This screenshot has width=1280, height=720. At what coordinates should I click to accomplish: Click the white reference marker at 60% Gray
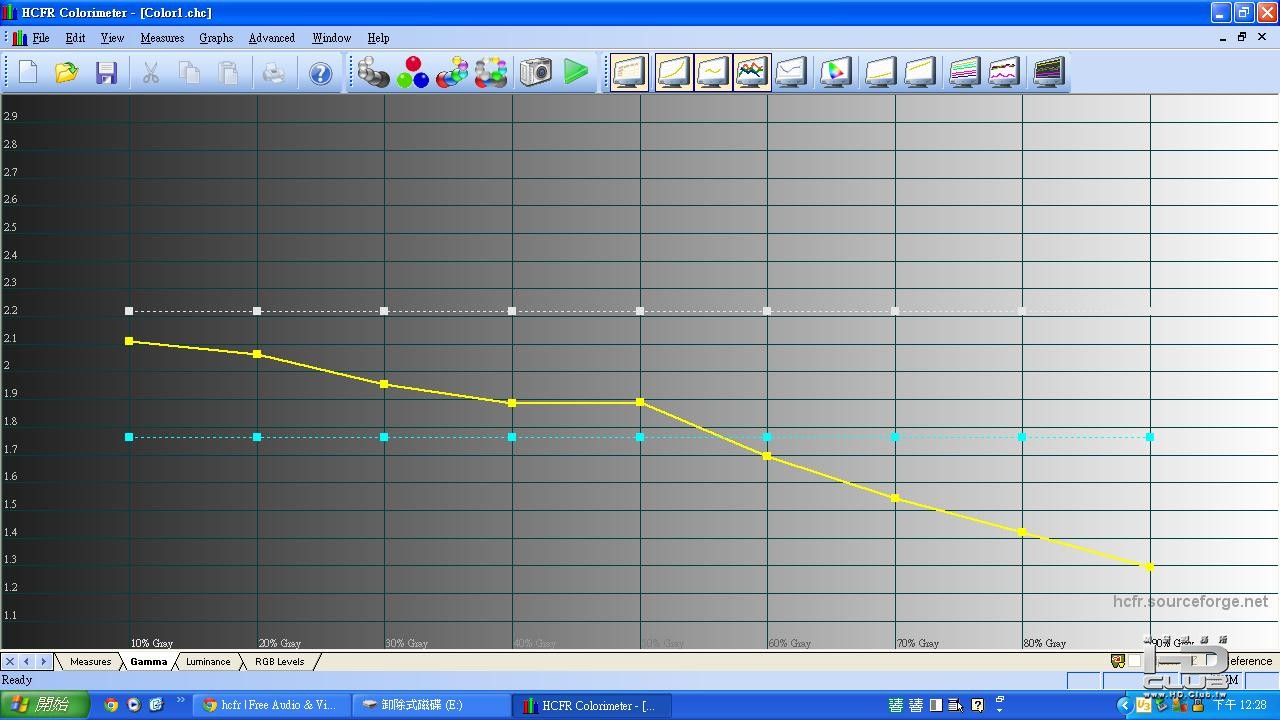[x=767, y=311]
